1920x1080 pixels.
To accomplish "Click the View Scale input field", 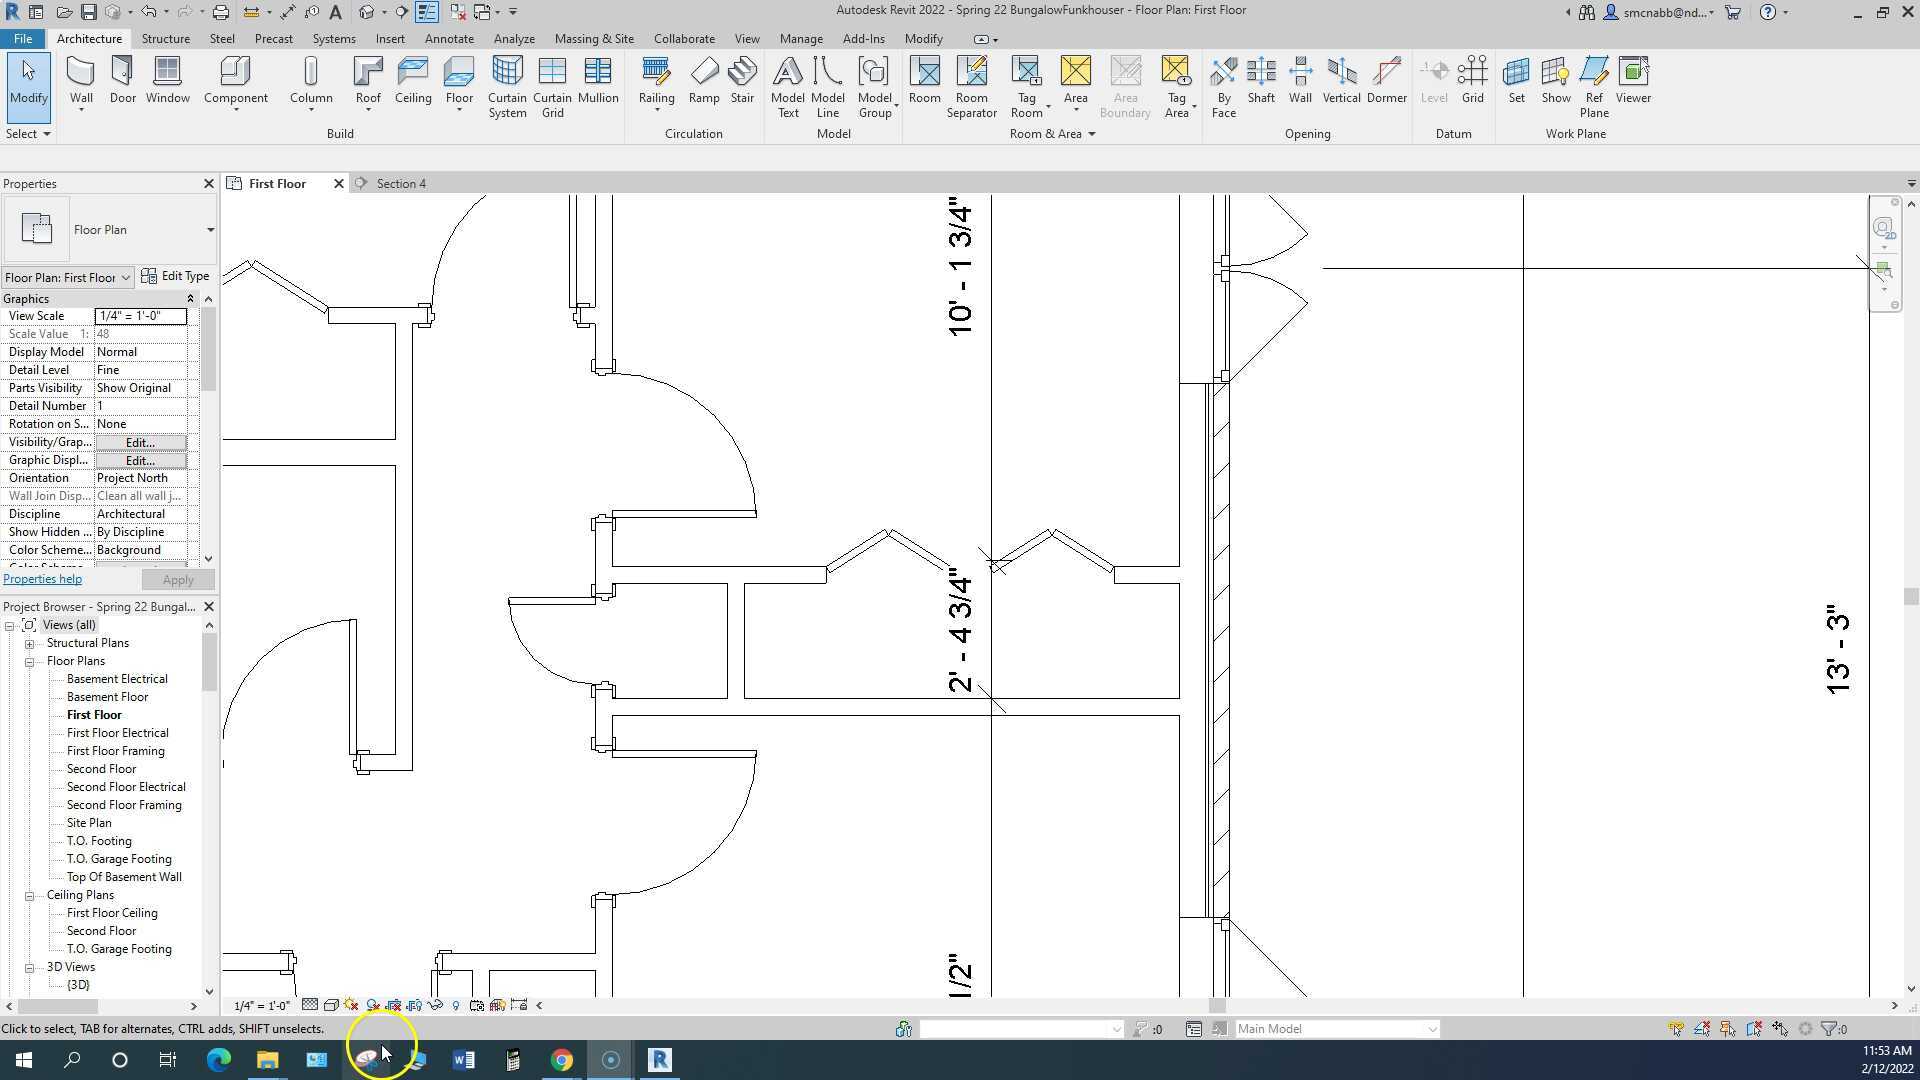I will coord(140,316).
